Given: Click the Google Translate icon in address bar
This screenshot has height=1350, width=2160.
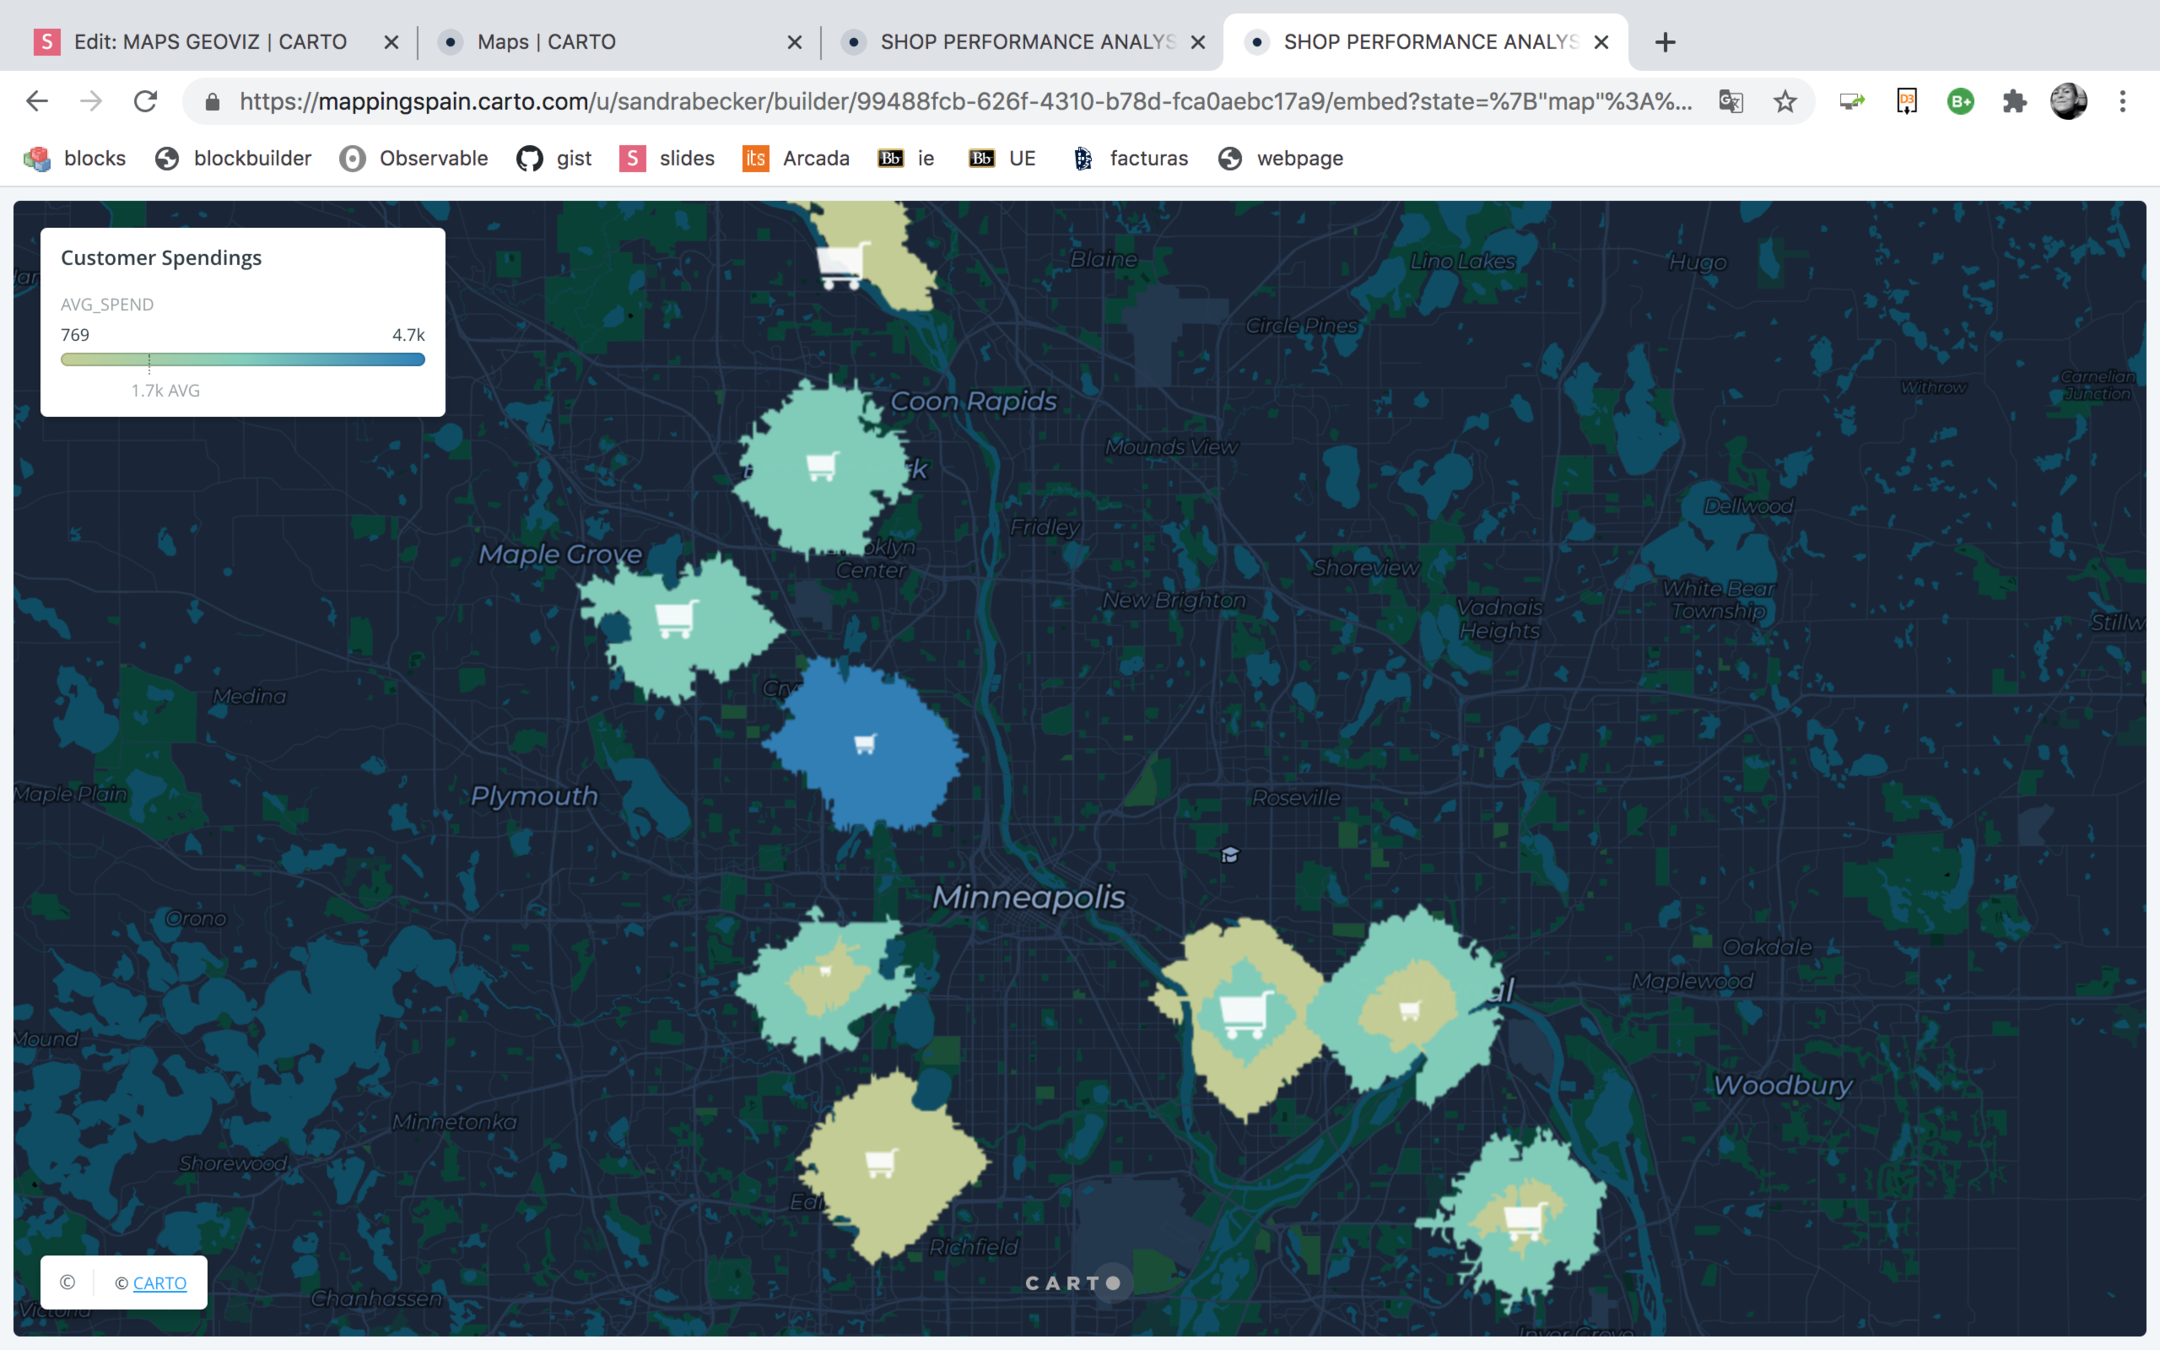Looking at the screenshot, I should pos(1731,101).
